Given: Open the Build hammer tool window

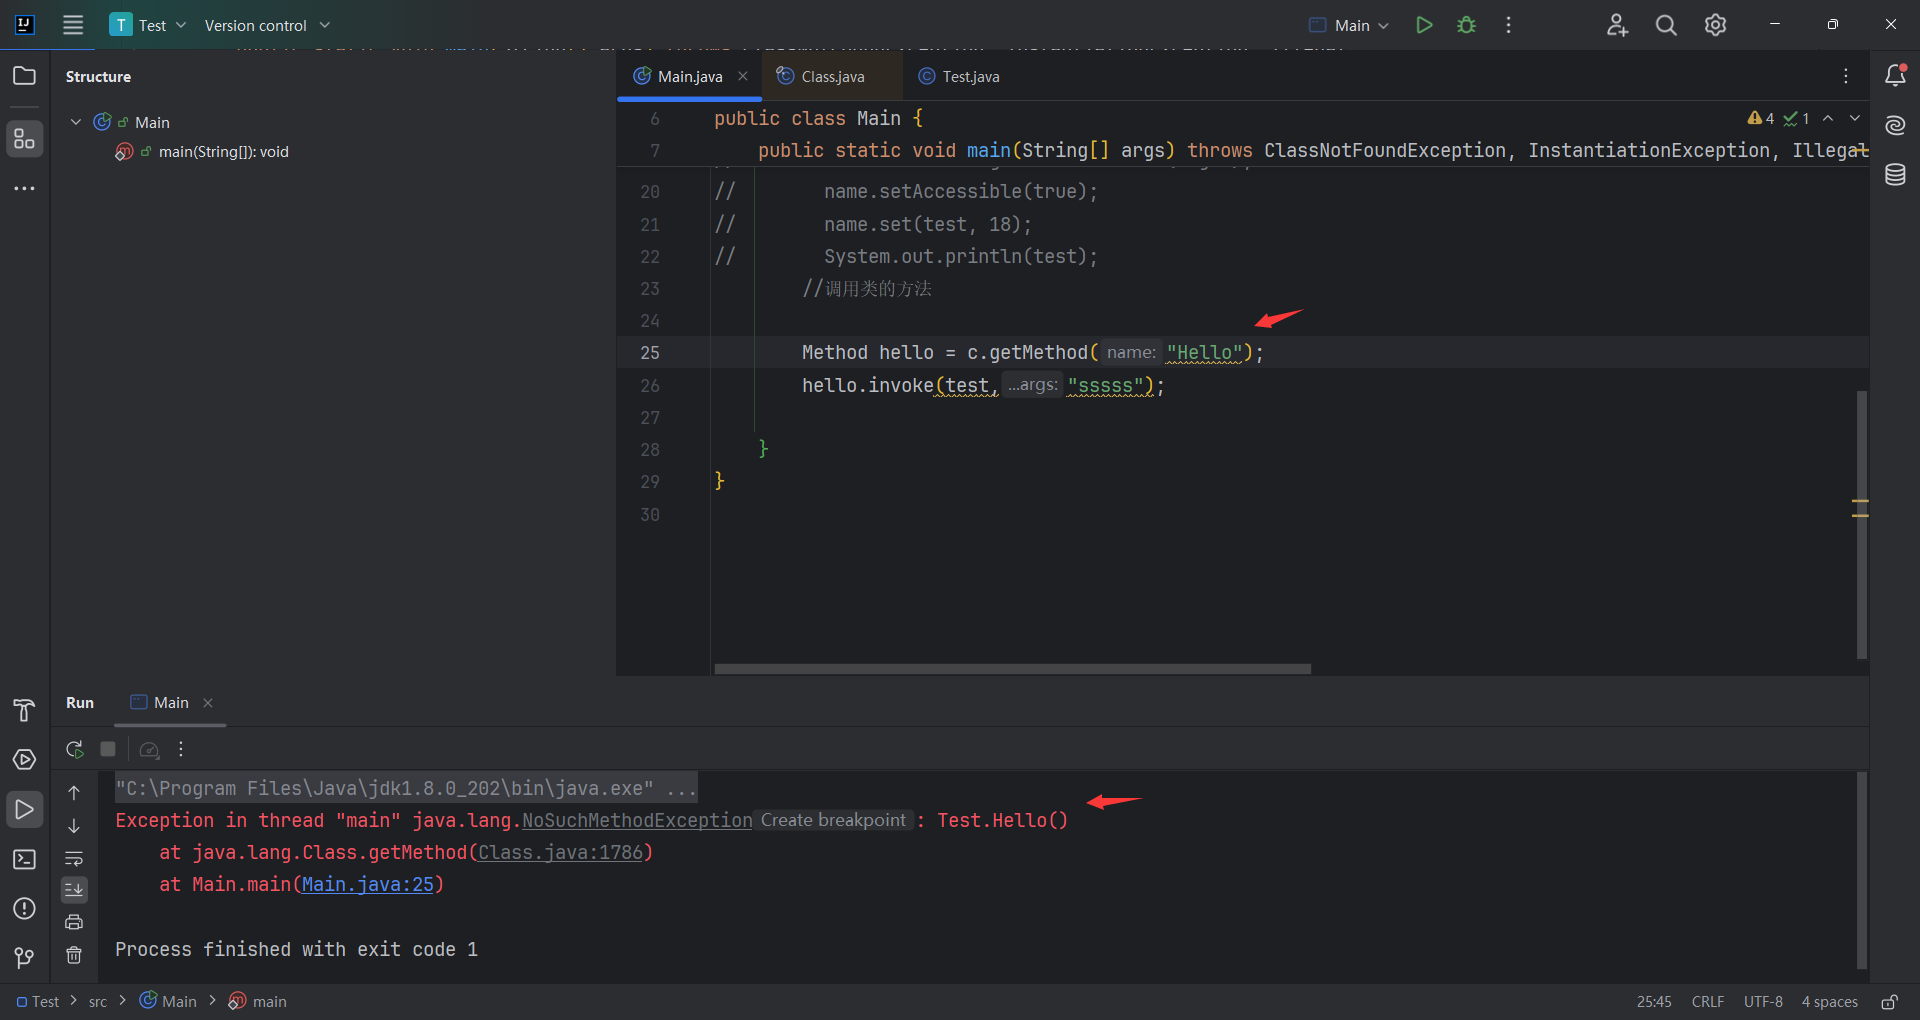Looking at the screenshot, I should [24, 710].
